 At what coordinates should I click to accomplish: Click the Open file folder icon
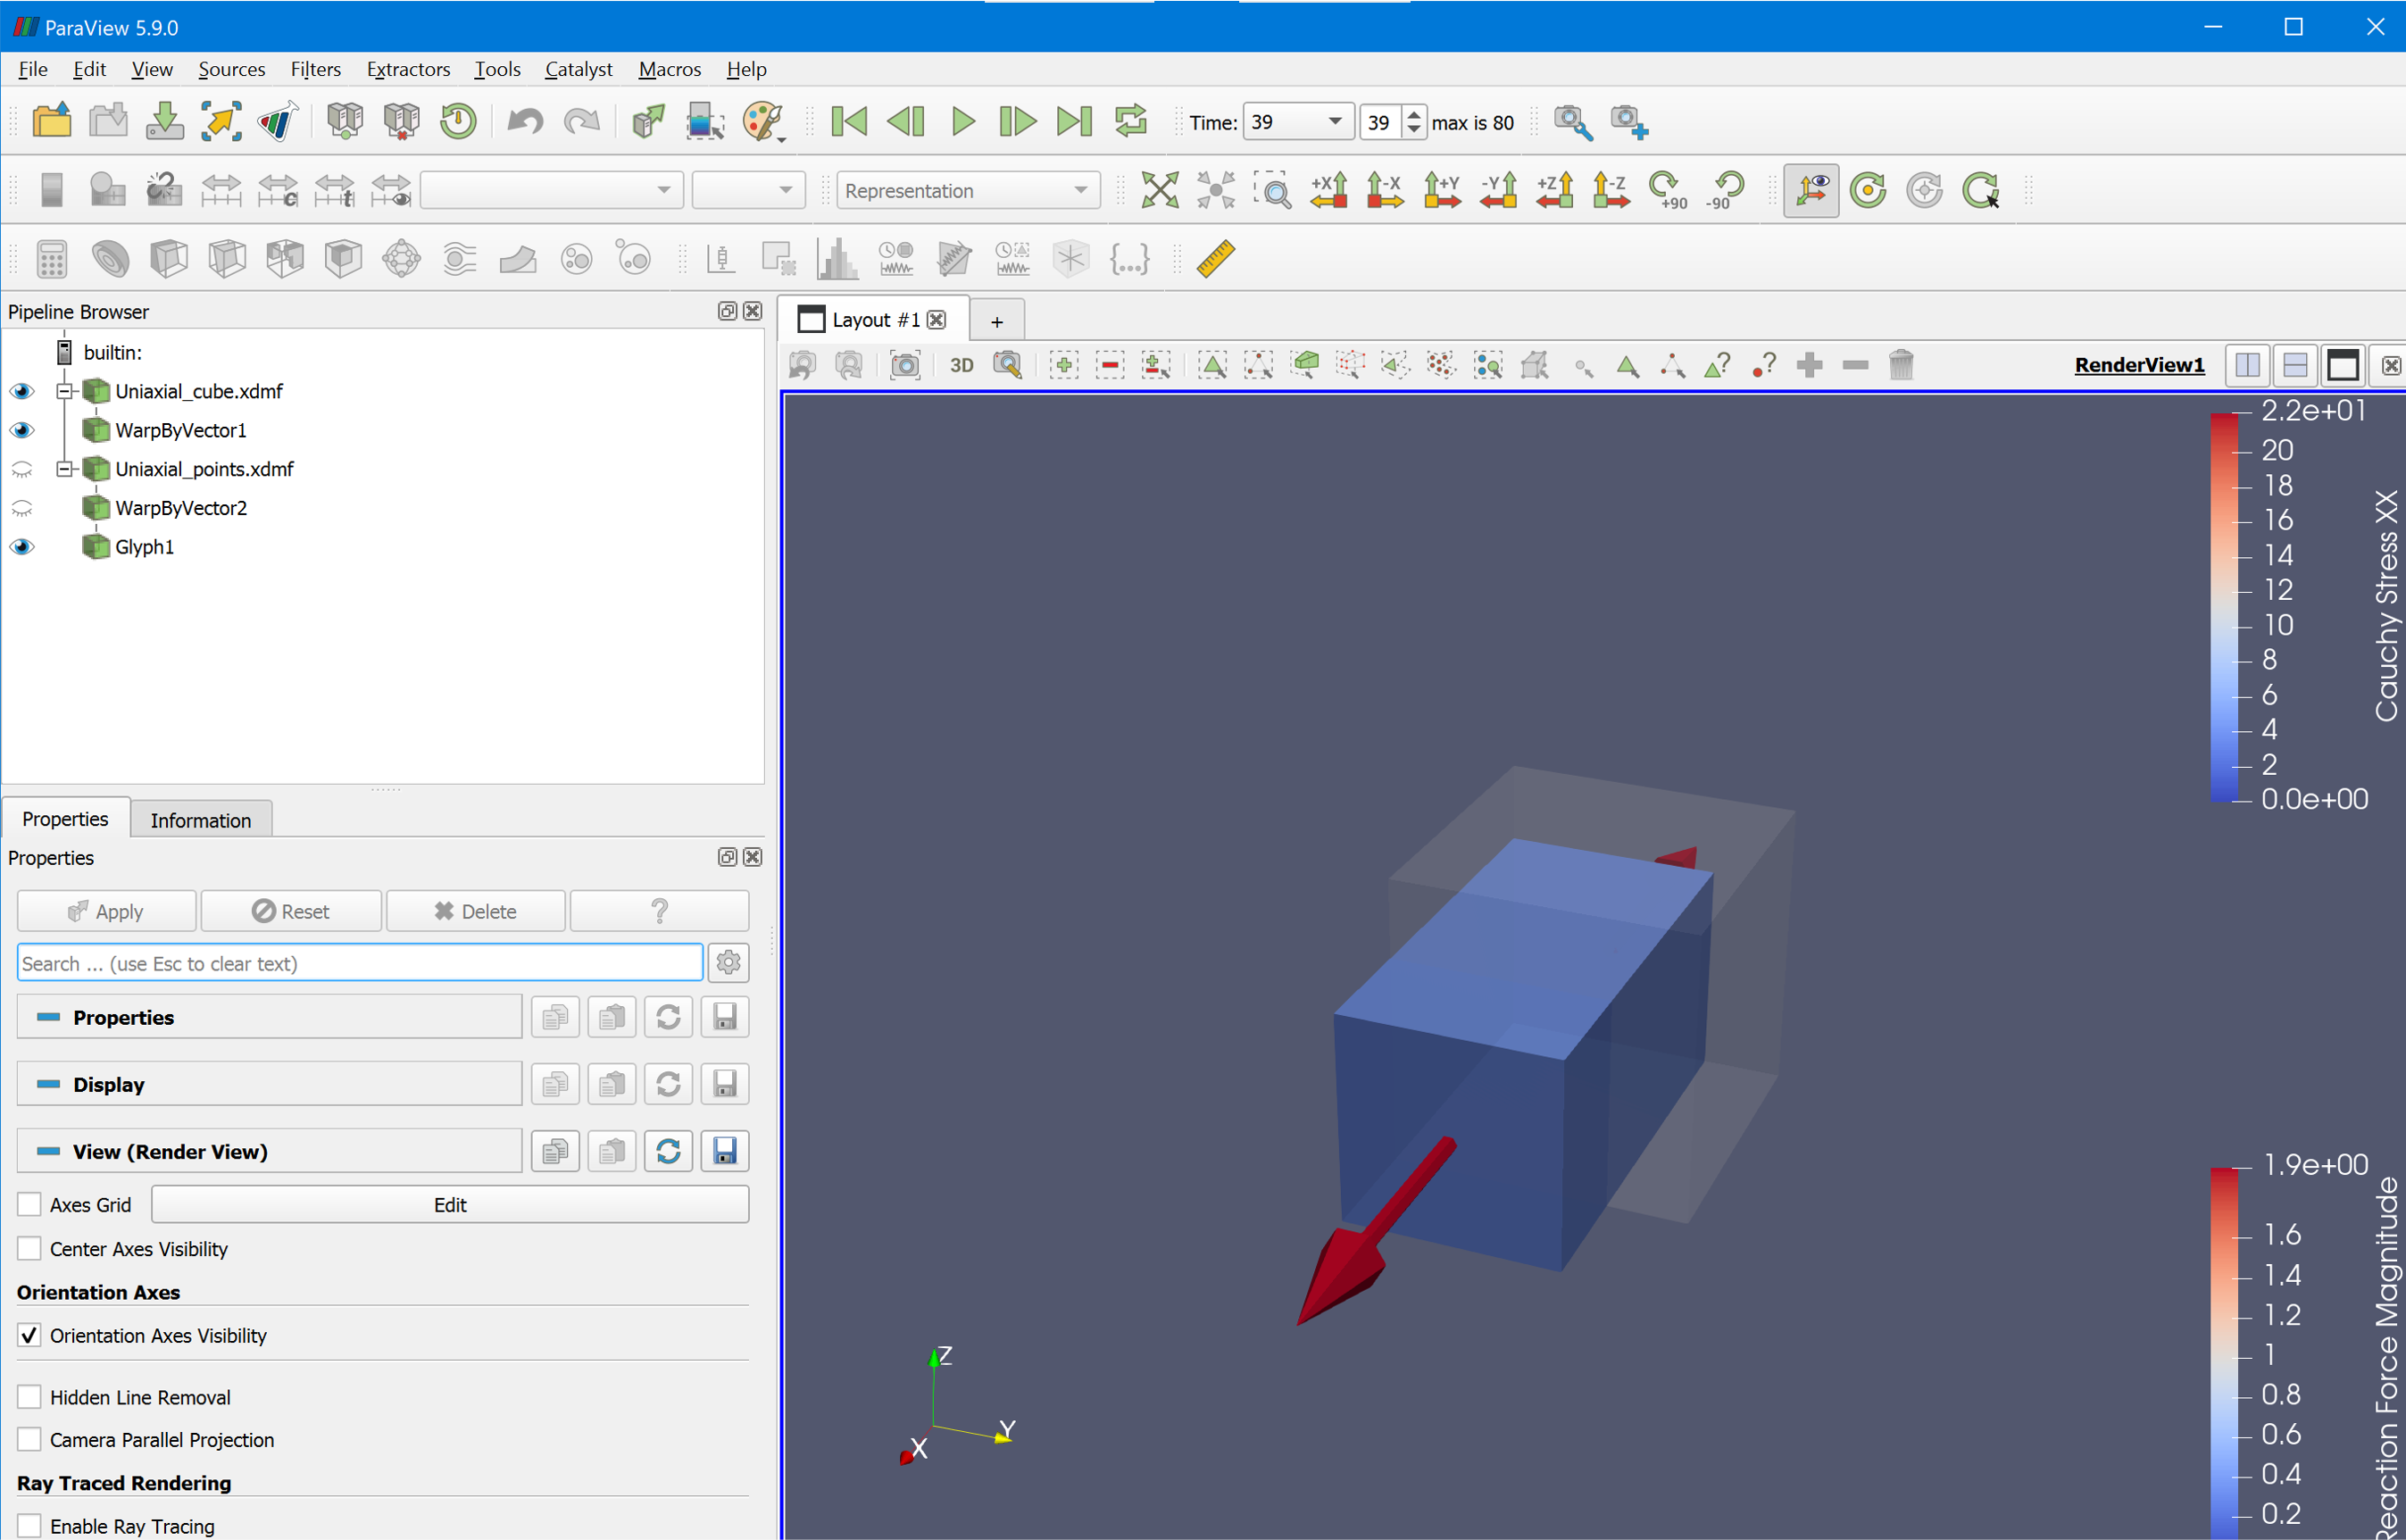(x=52, y=121)
